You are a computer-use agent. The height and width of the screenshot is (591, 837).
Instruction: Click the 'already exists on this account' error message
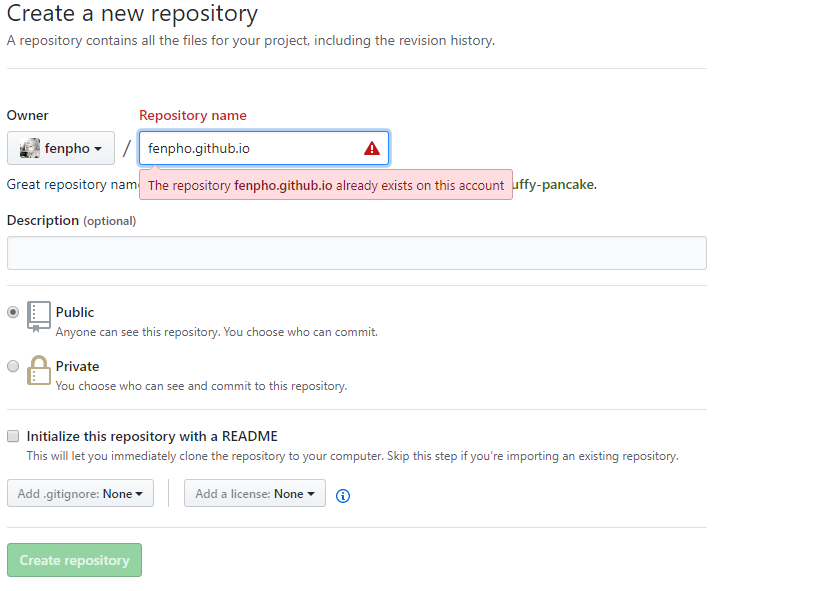point(326,185)
